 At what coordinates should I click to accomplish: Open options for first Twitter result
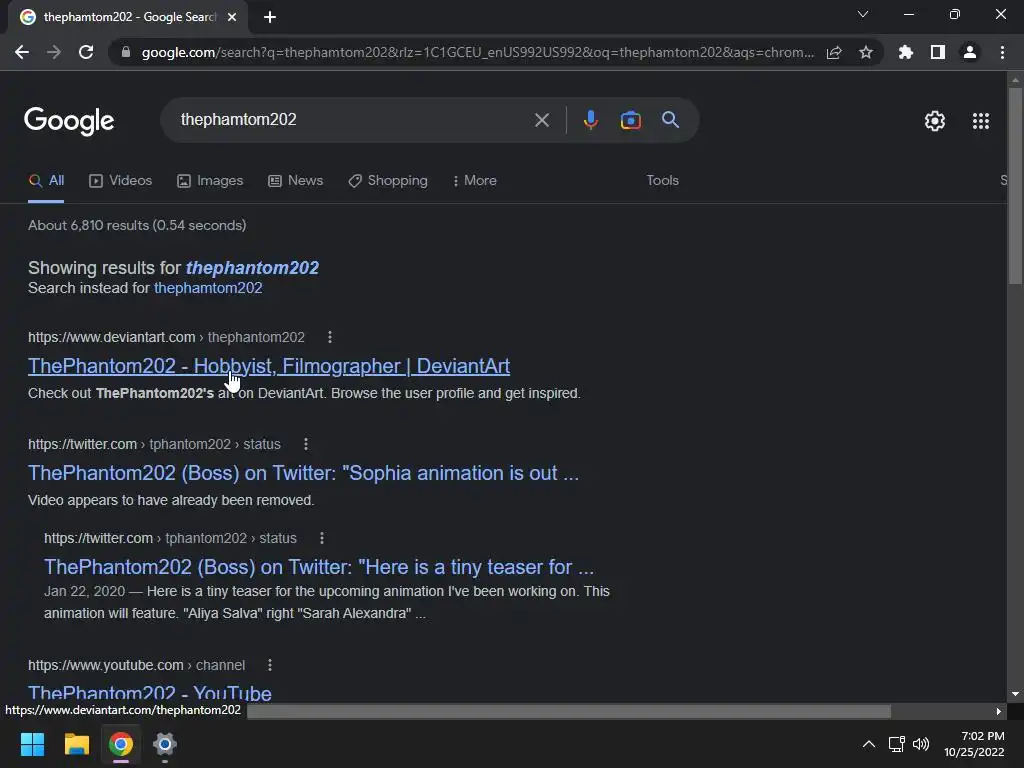coord(306,444)
